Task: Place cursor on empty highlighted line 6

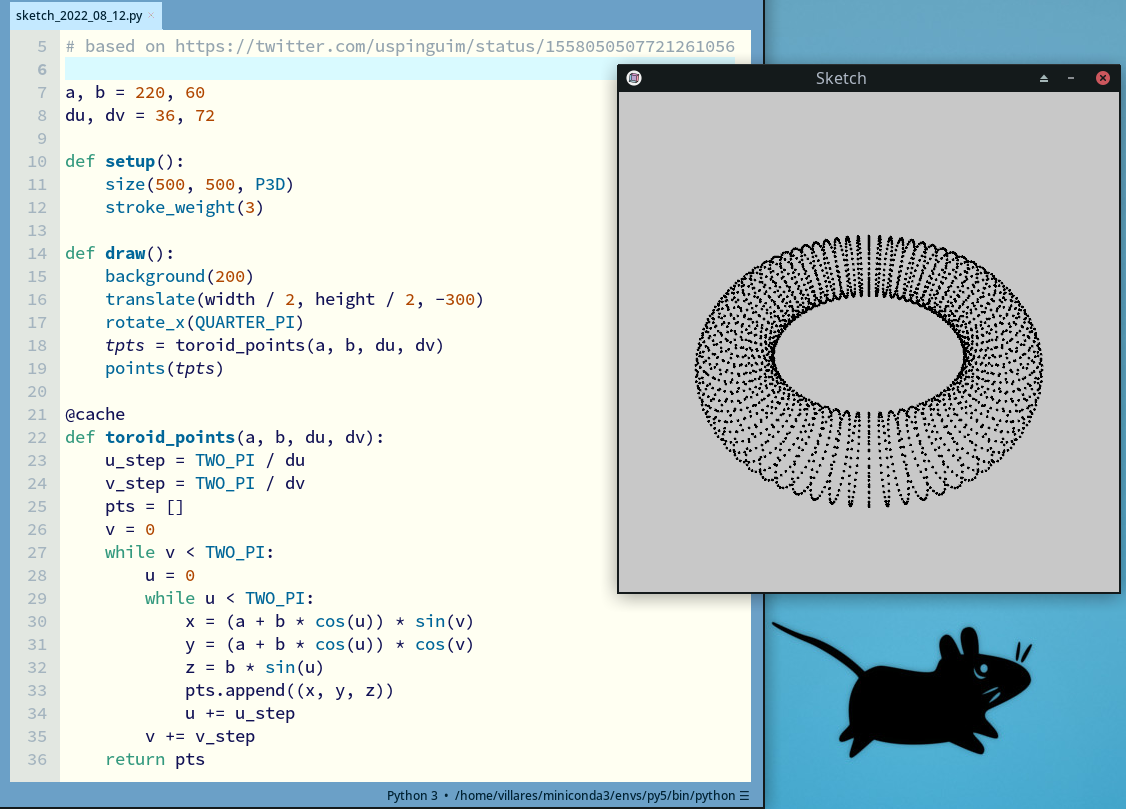Action: [300, 69]
